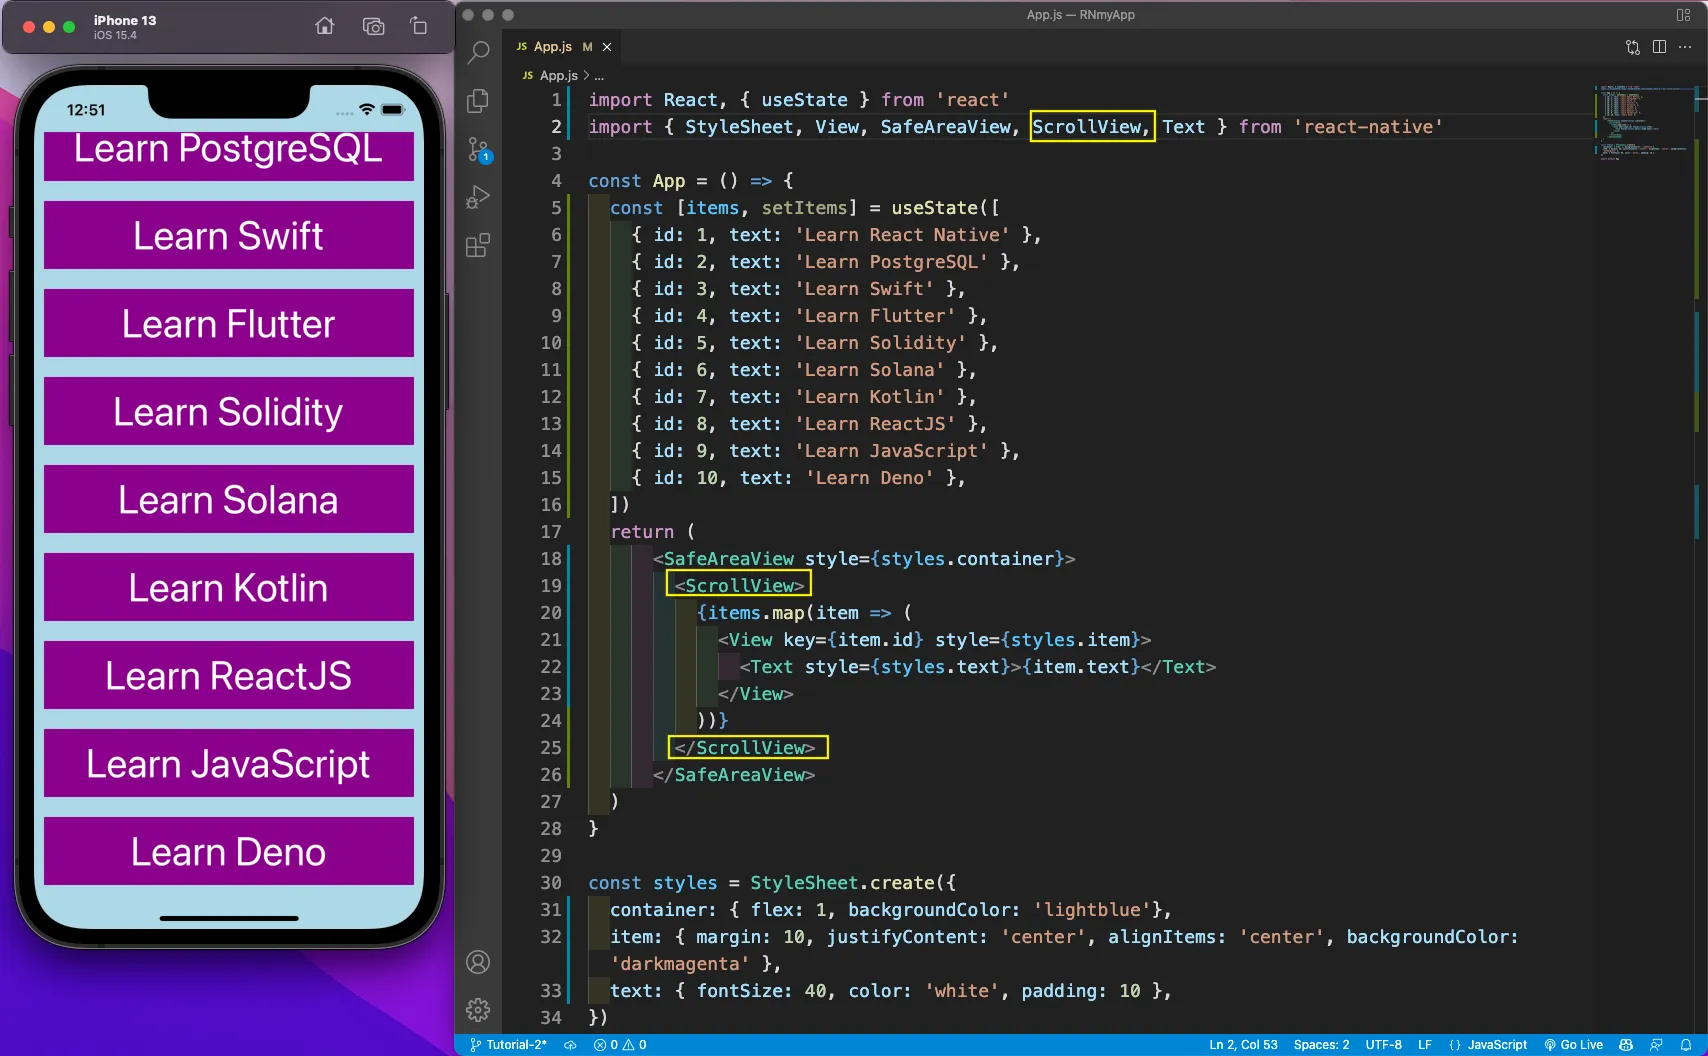This screenshot has height=1056, width=1708.
Task: Click 'Learn React Native' string on line 6
Action: (x=902, y=235)
